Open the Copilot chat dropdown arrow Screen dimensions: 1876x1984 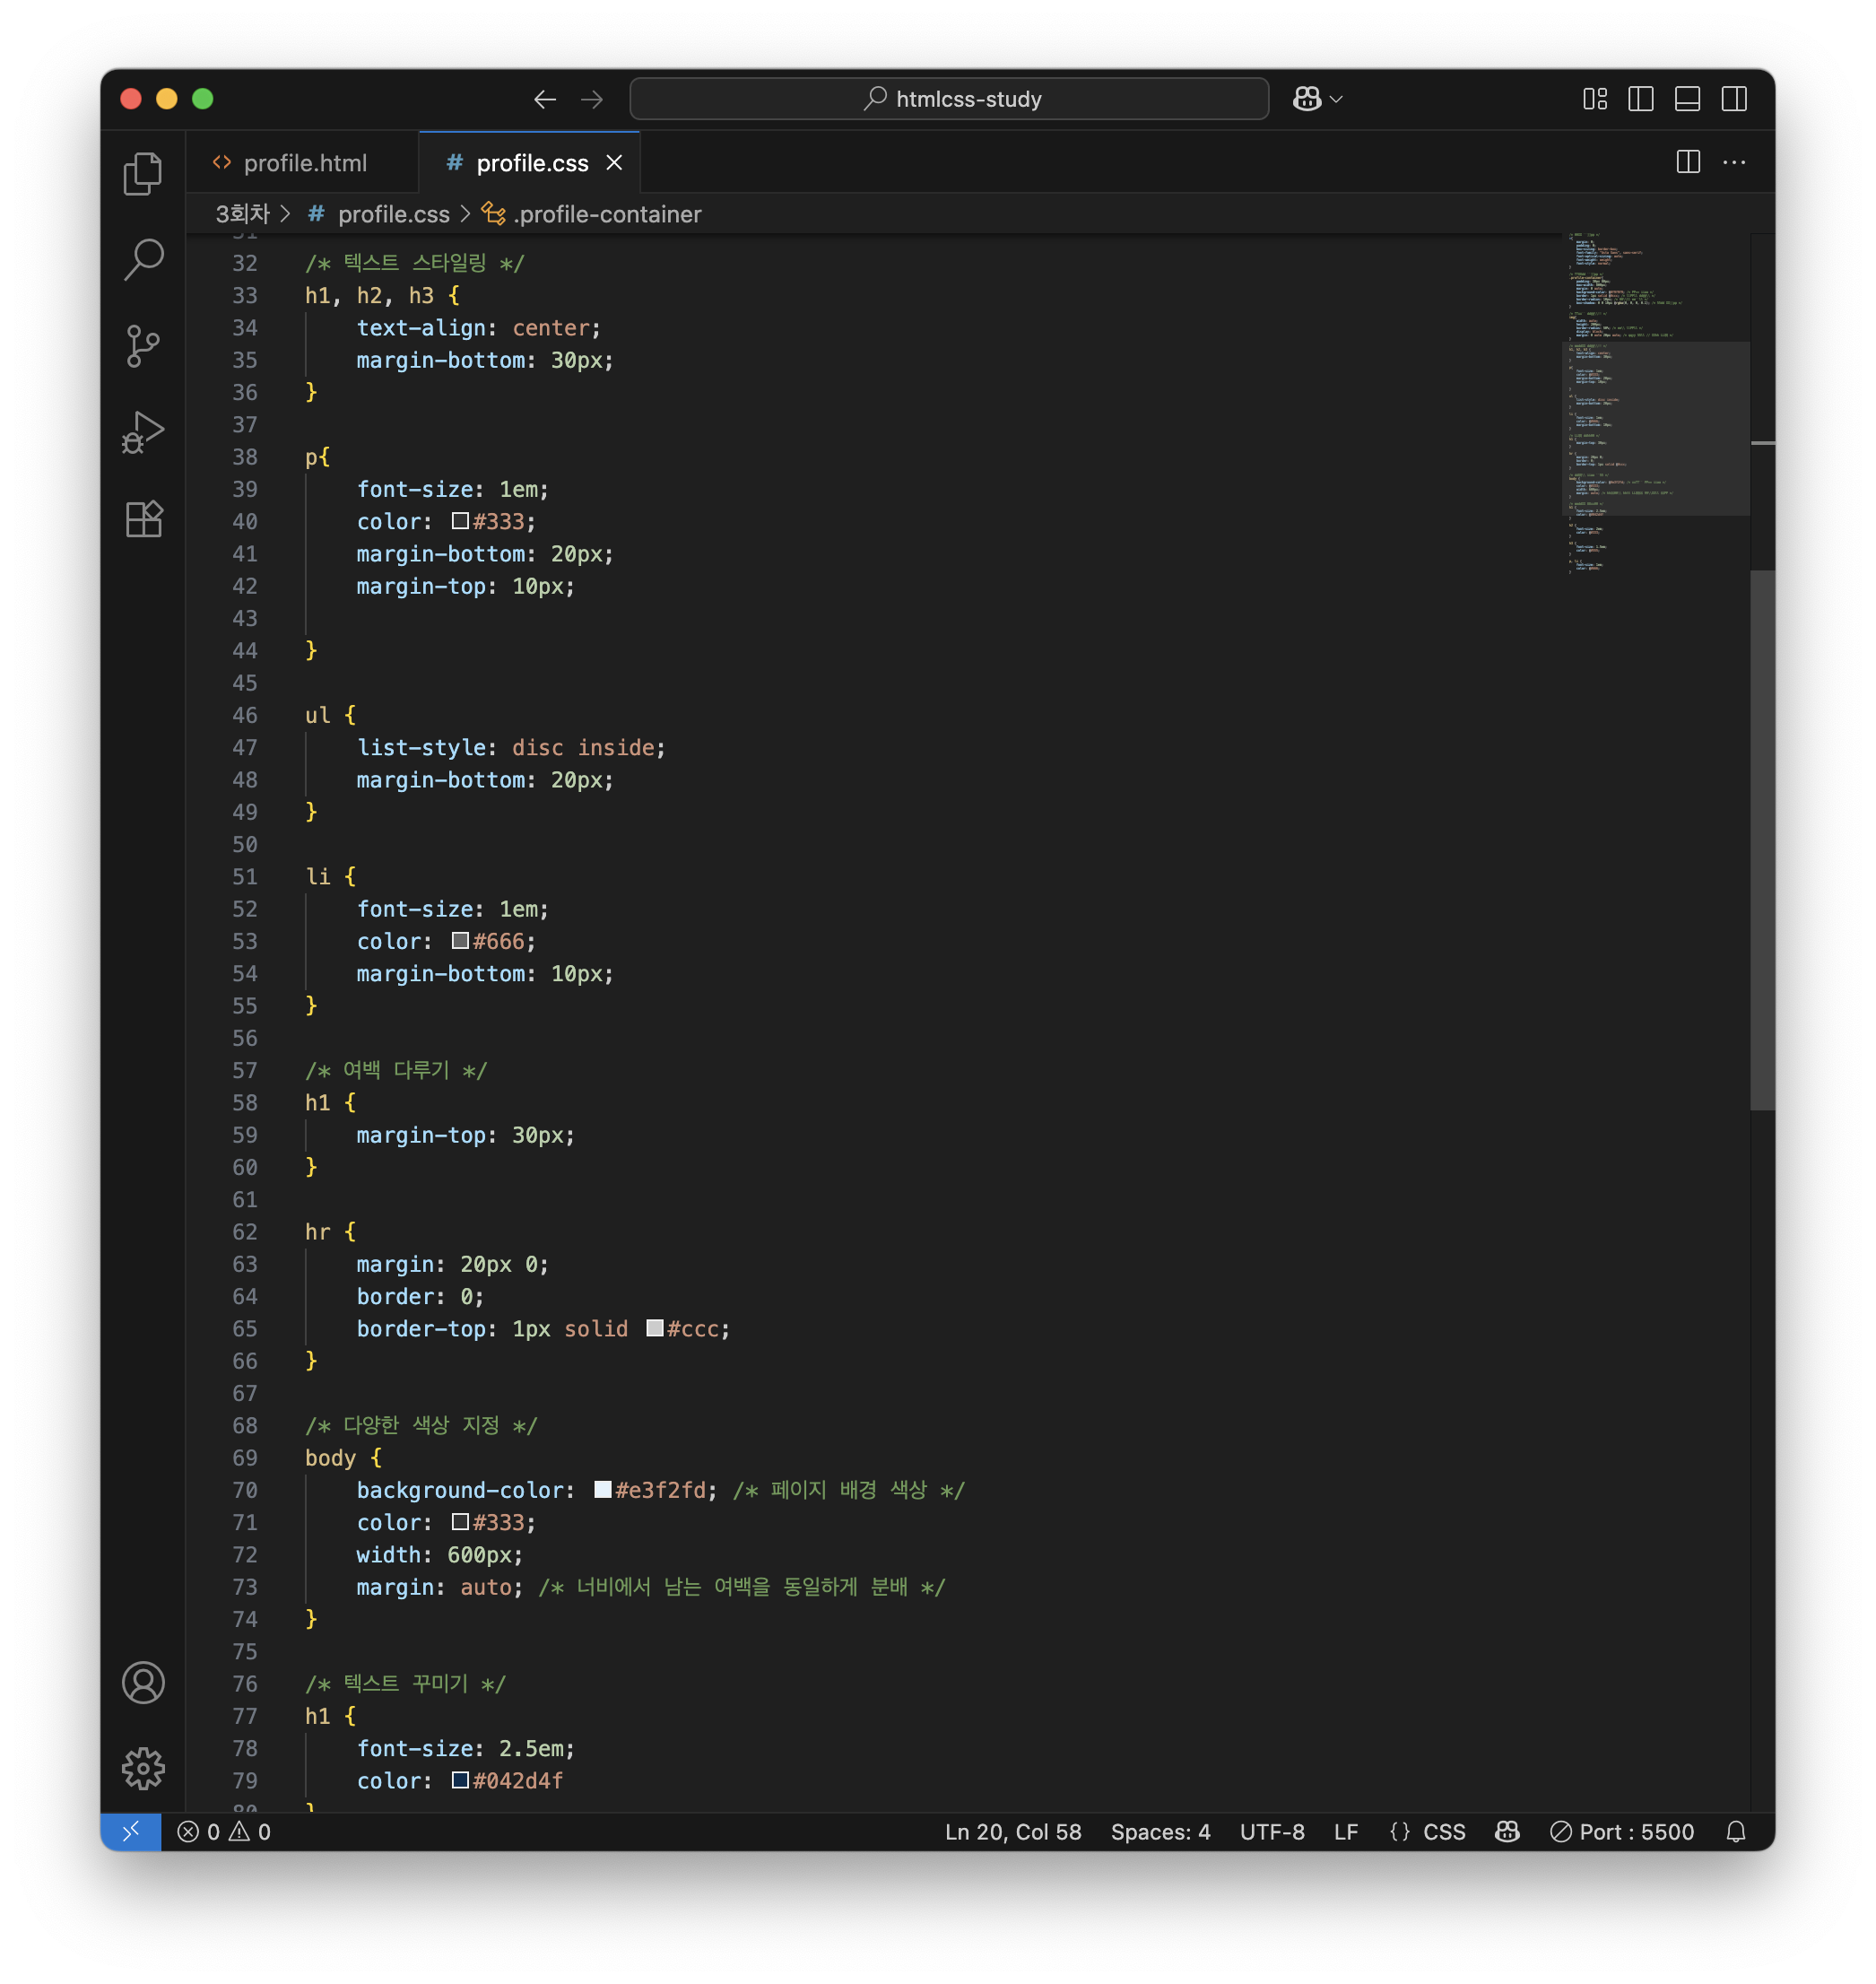(1337, 99)
